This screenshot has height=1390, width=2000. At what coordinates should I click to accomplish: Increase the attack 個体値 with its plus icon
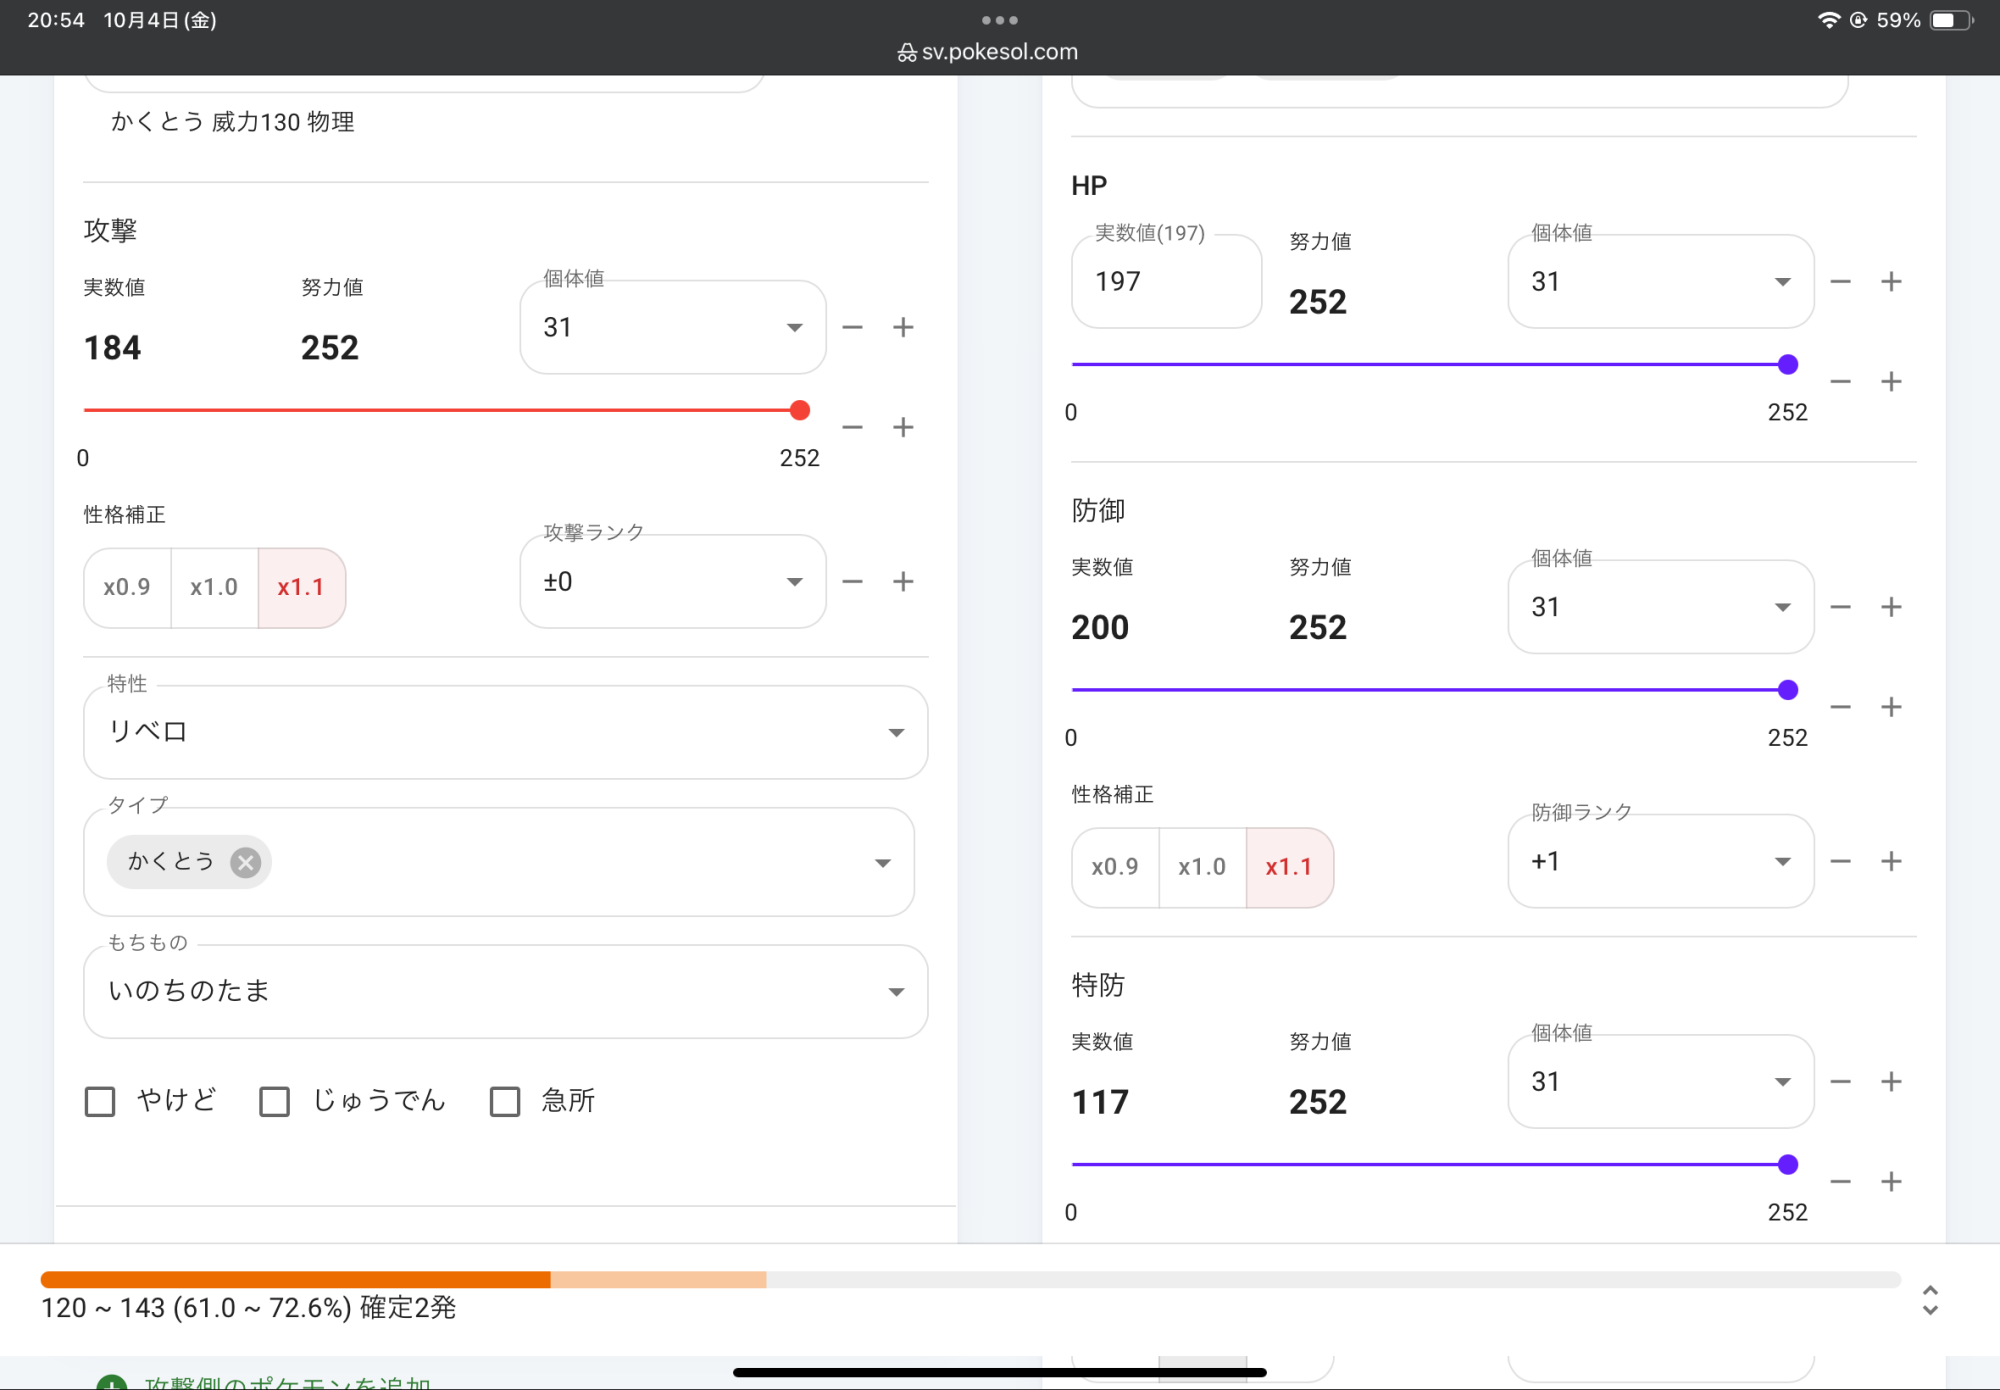(903, 327)
